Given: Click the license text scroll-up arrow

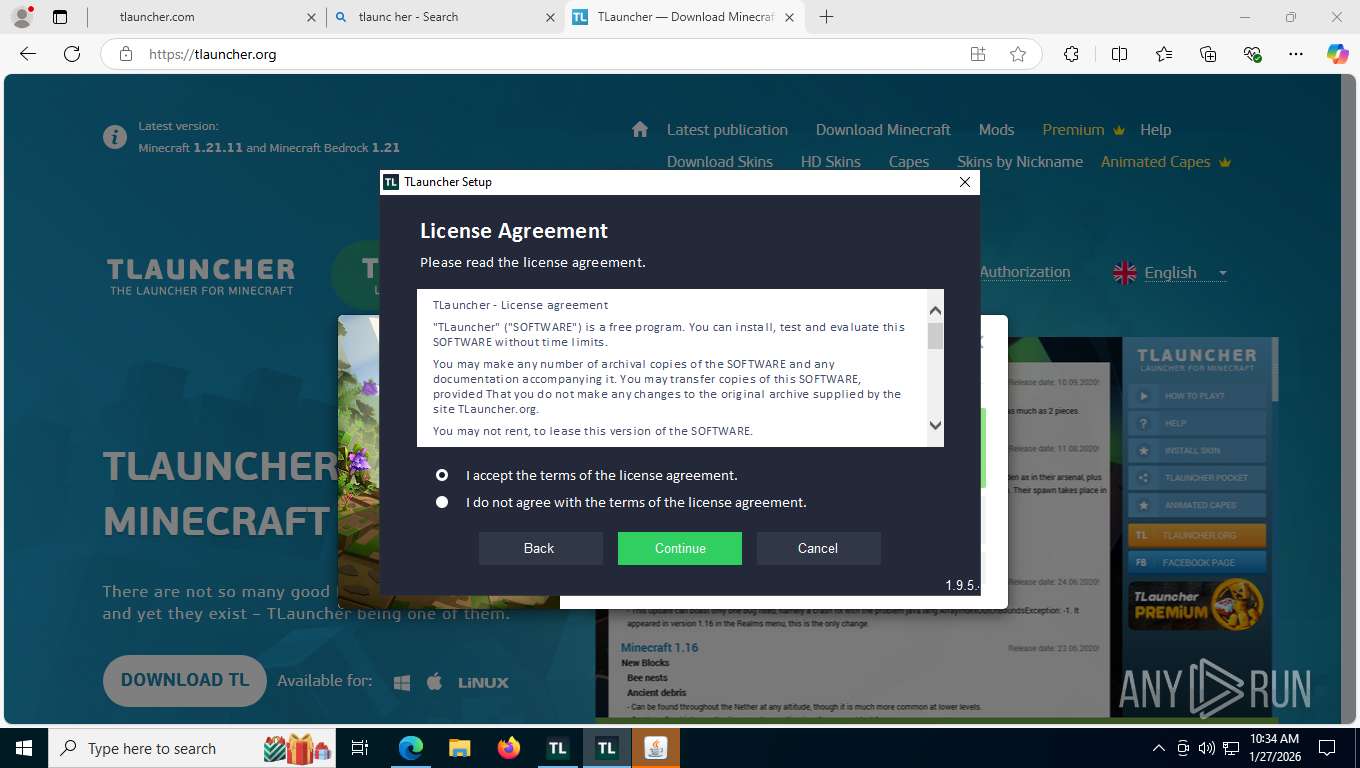Looking at the screenshot, I should coord(935,310).
